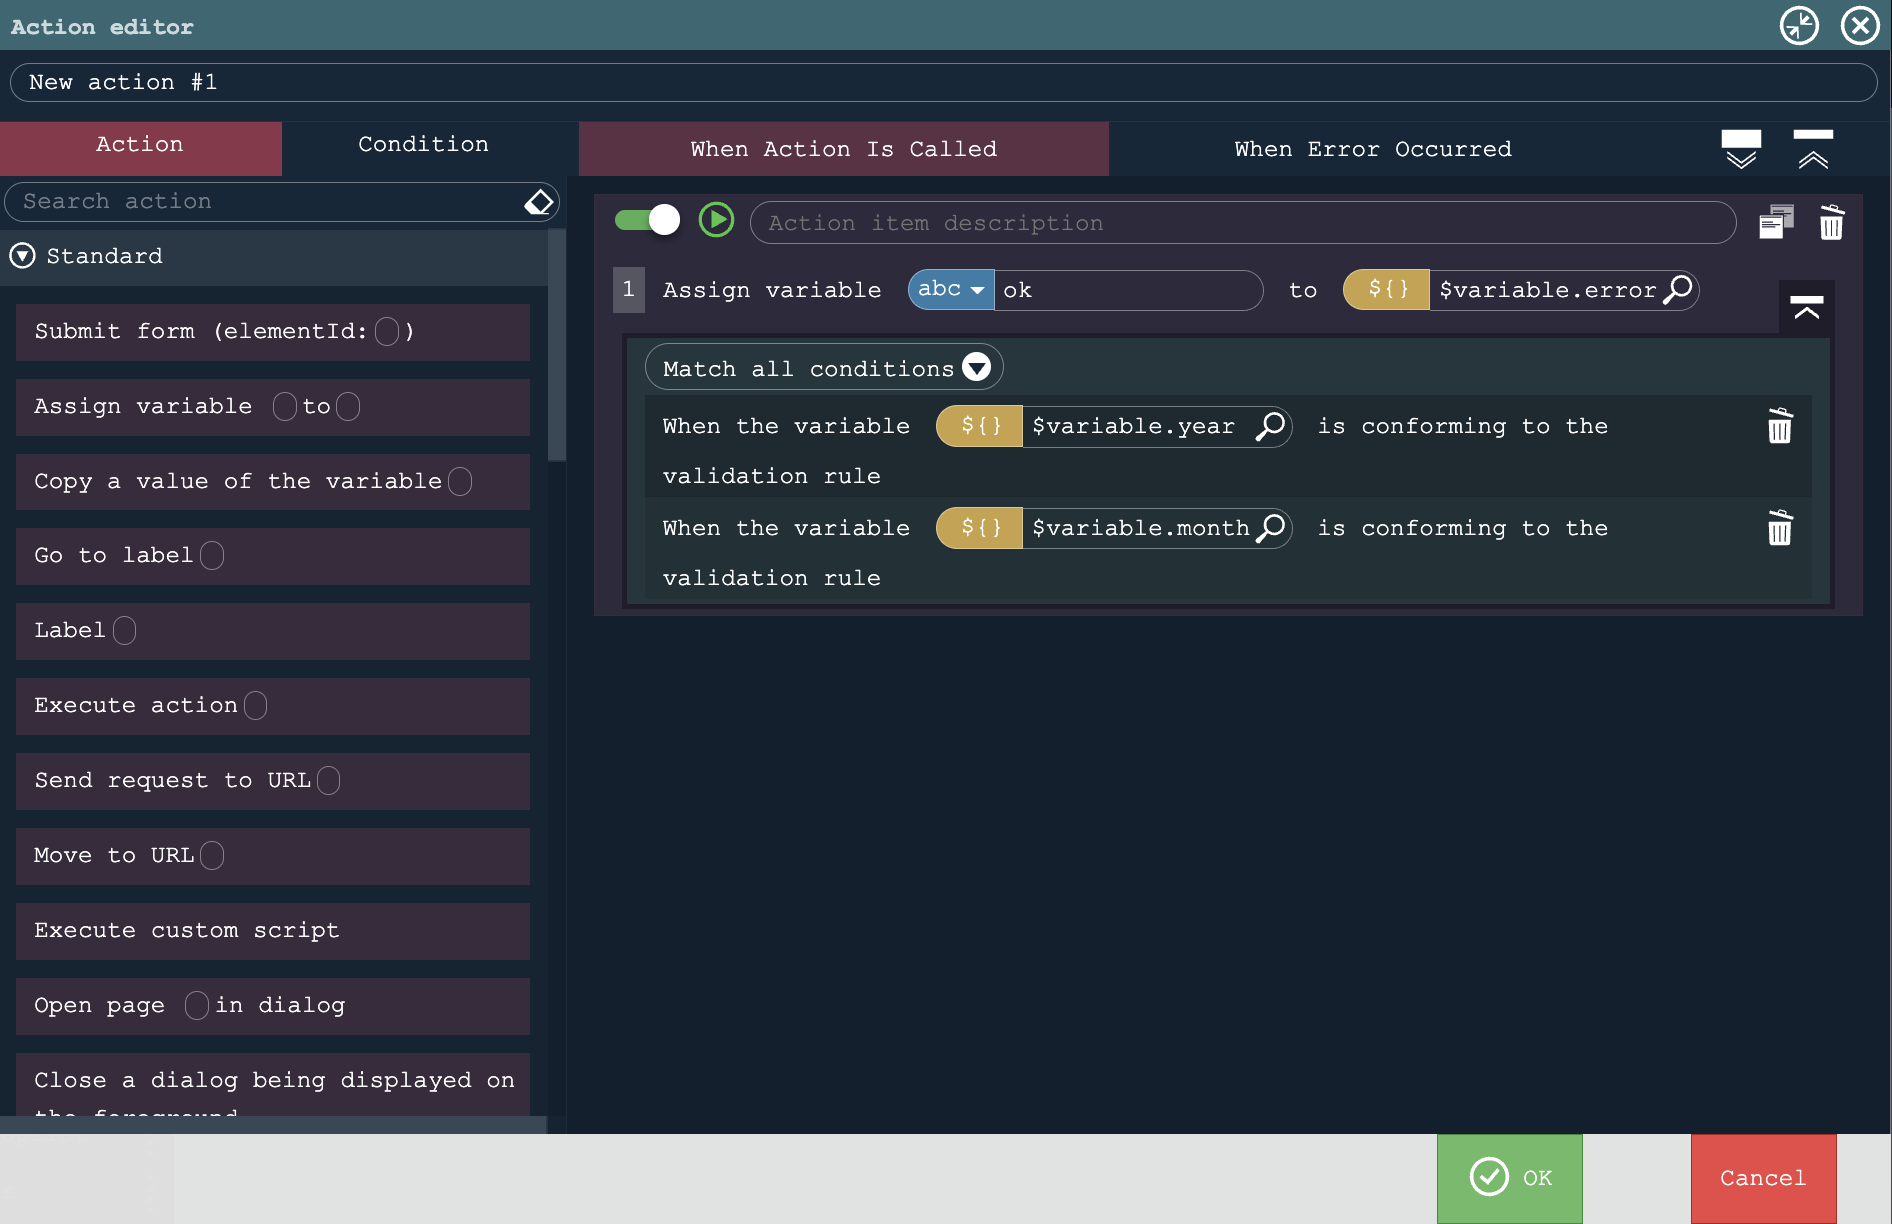Click the green OK button

[1509, 1178]
